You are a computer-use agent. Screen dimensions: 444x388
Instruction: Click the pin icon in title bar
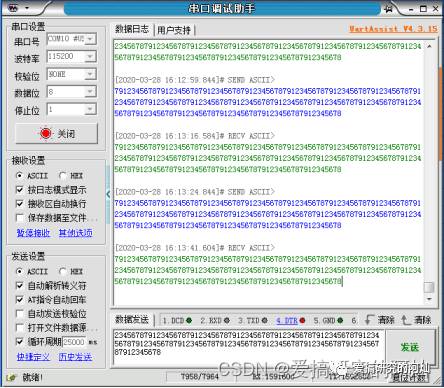point(388,9)
